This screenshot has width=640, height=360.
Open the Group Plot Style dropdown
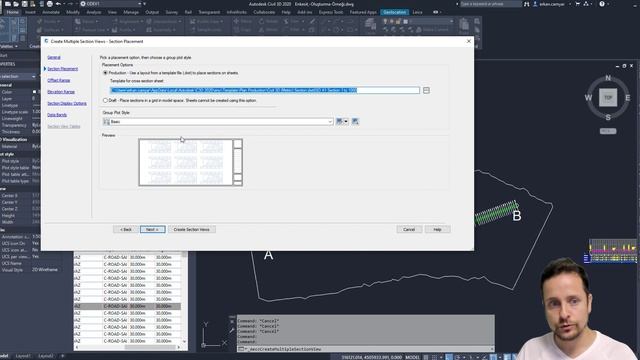coord(218,122)
